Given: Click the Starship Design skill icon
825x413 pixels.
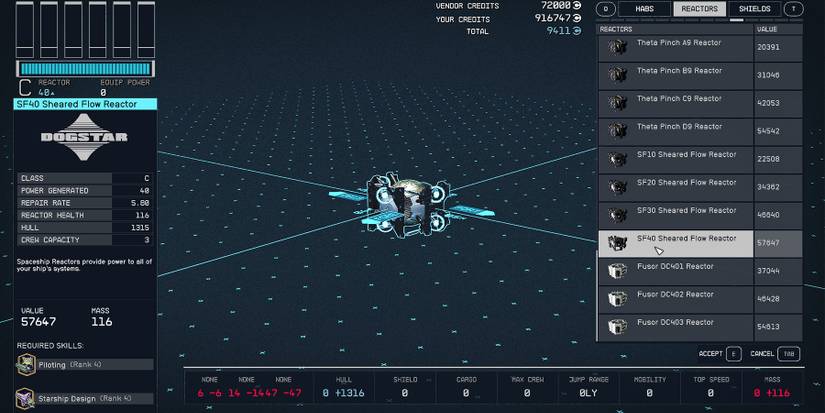Looking at the screenshot, I should (24, 398).
